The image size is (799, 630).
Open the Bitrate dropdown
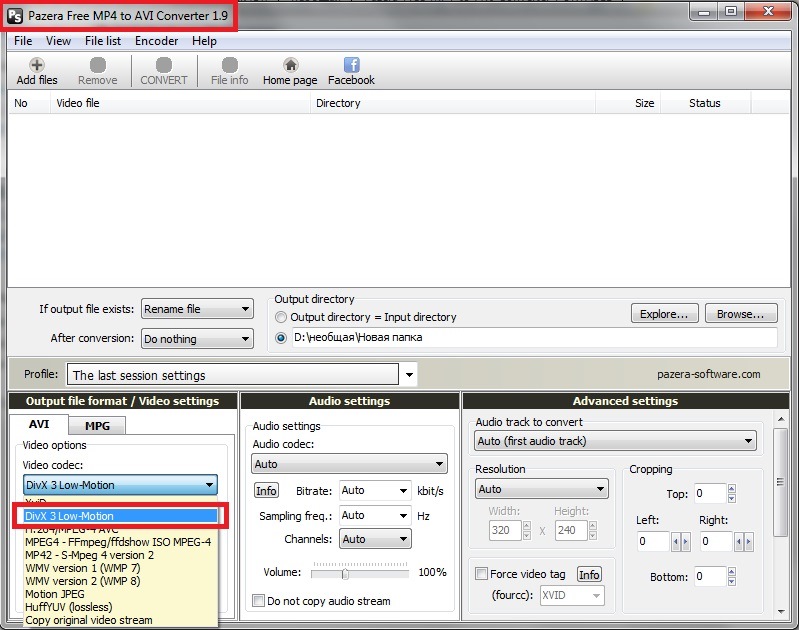pos(375,490)
